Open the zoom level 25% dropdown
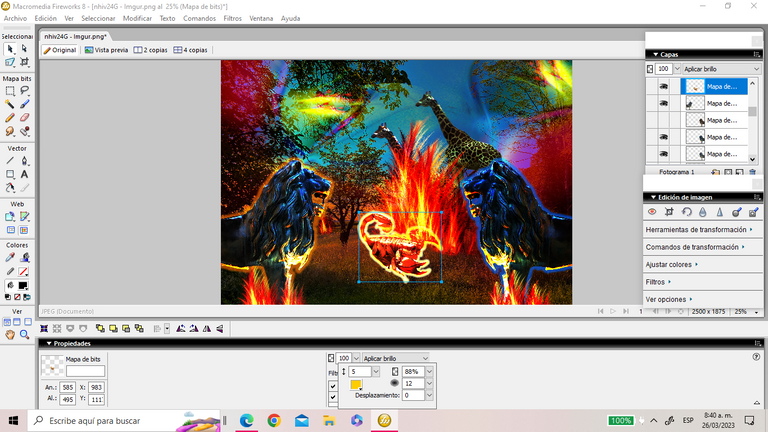768x432 pixels. (756, 312)
